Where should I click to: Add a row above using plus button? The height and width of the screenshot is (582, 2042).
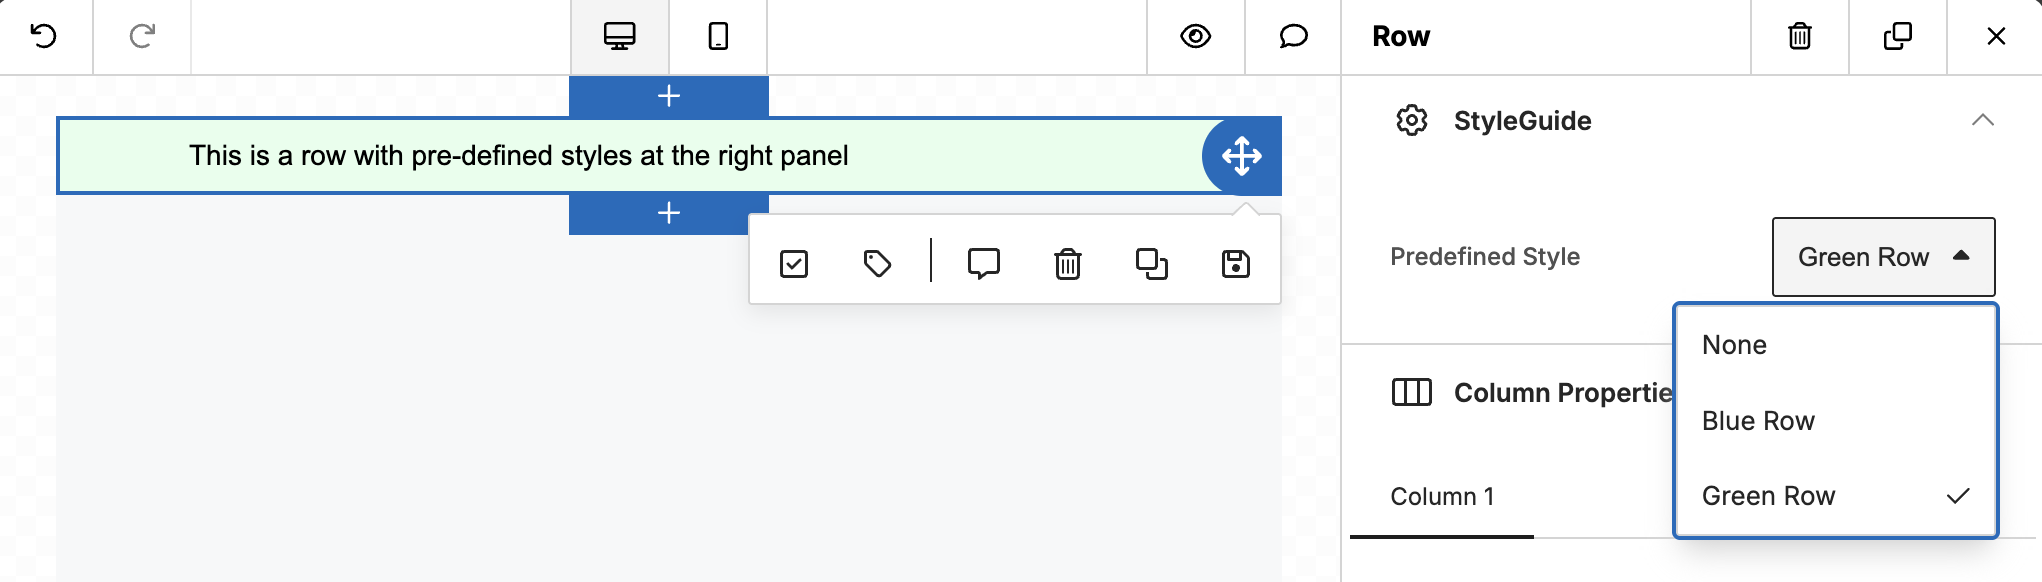tap(669, 96)
